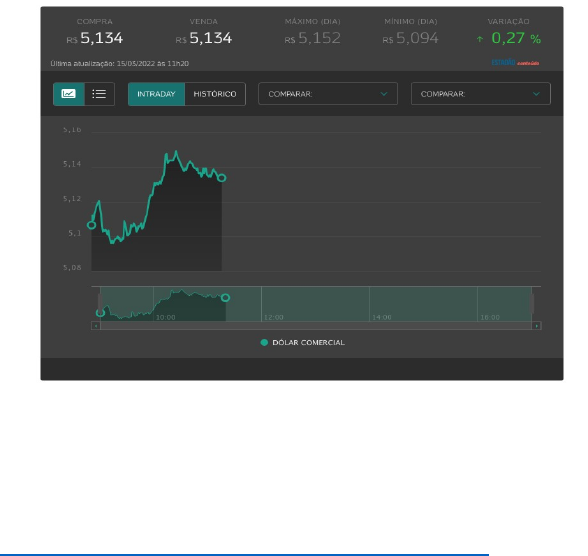Viewport: 588px width, 556px height.
Task: Open the Estadão conteúdo logo link
Action: (515, 63)
